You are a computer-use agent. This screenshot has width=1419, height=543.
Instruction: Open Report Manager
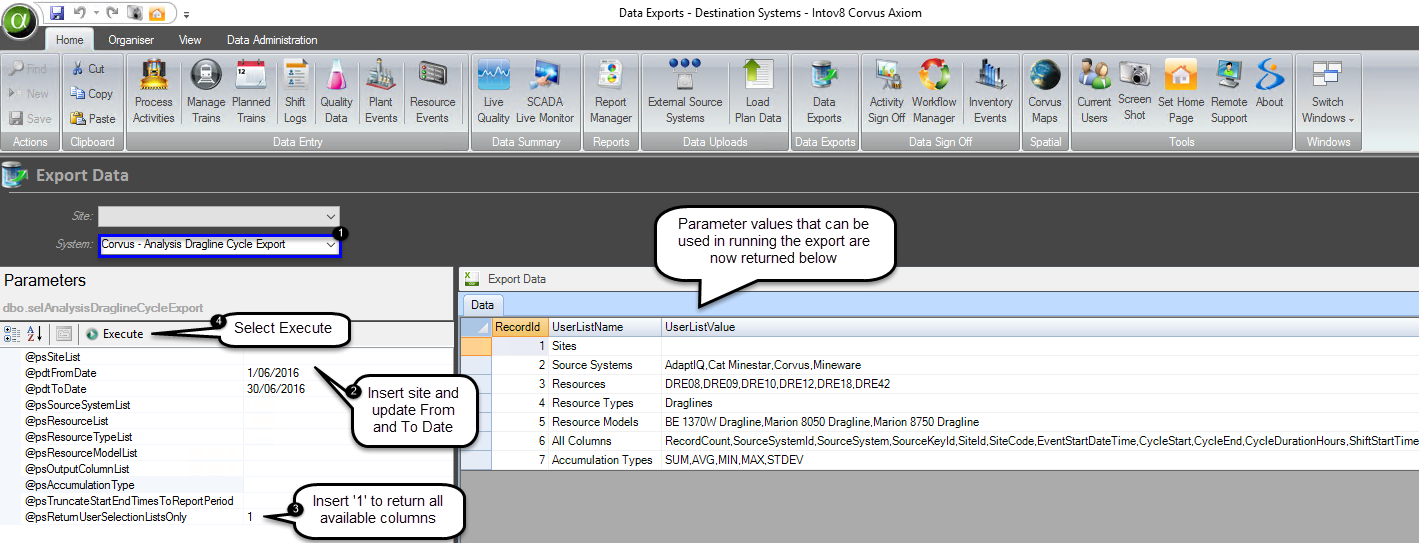pos(610,91)
